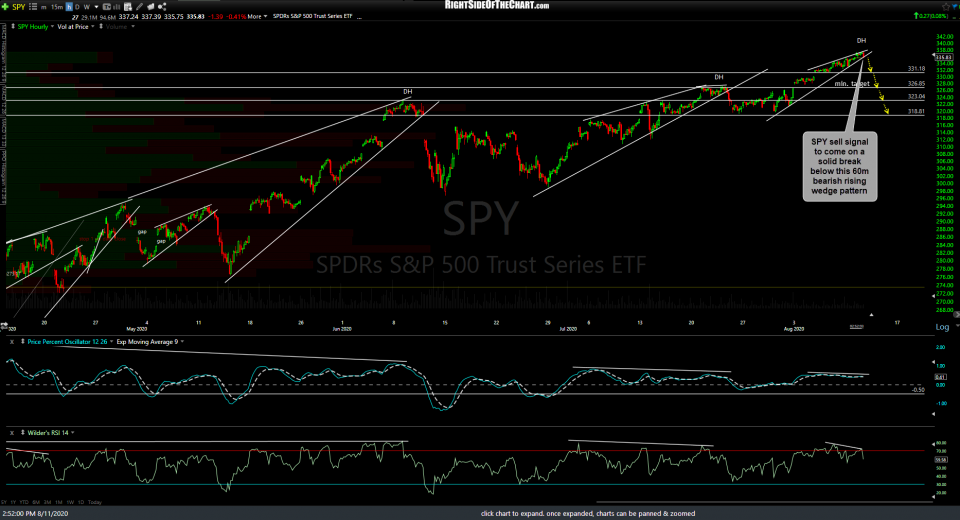The image size is (960, 520).
Task: Close the Price Percent Oscillator panel
Action: 12,342
